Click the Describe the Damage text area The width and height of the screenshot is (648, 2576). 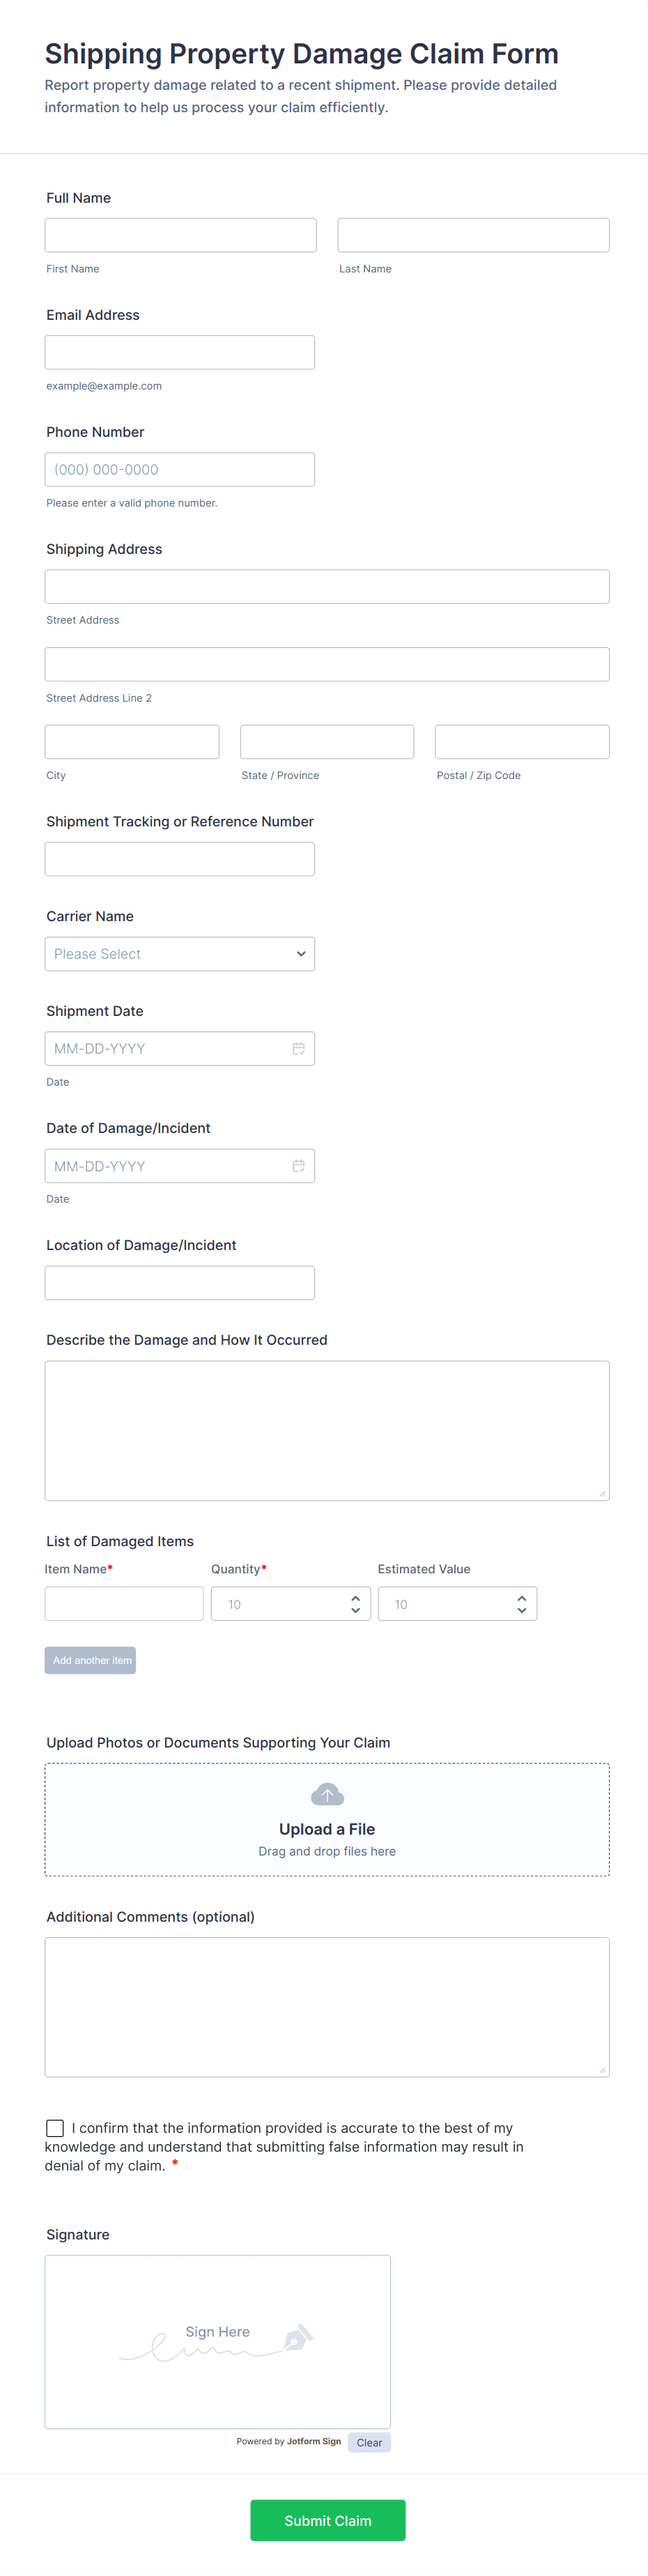(327, 1430)
